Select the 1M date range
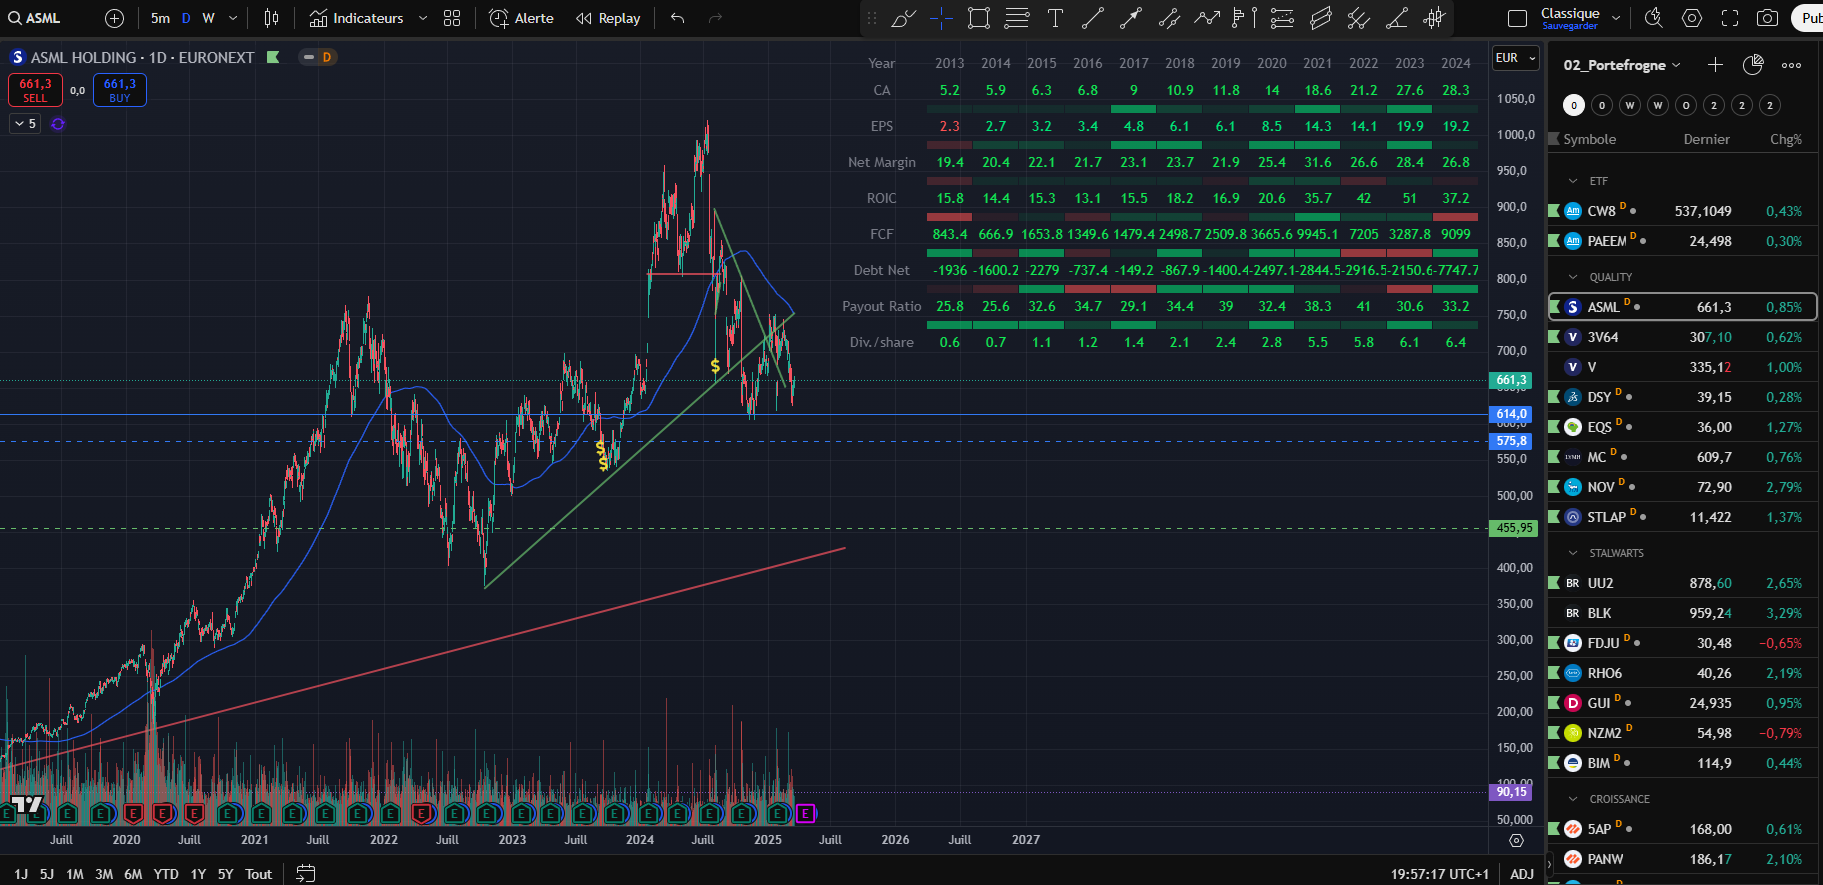 click(75, 874)
